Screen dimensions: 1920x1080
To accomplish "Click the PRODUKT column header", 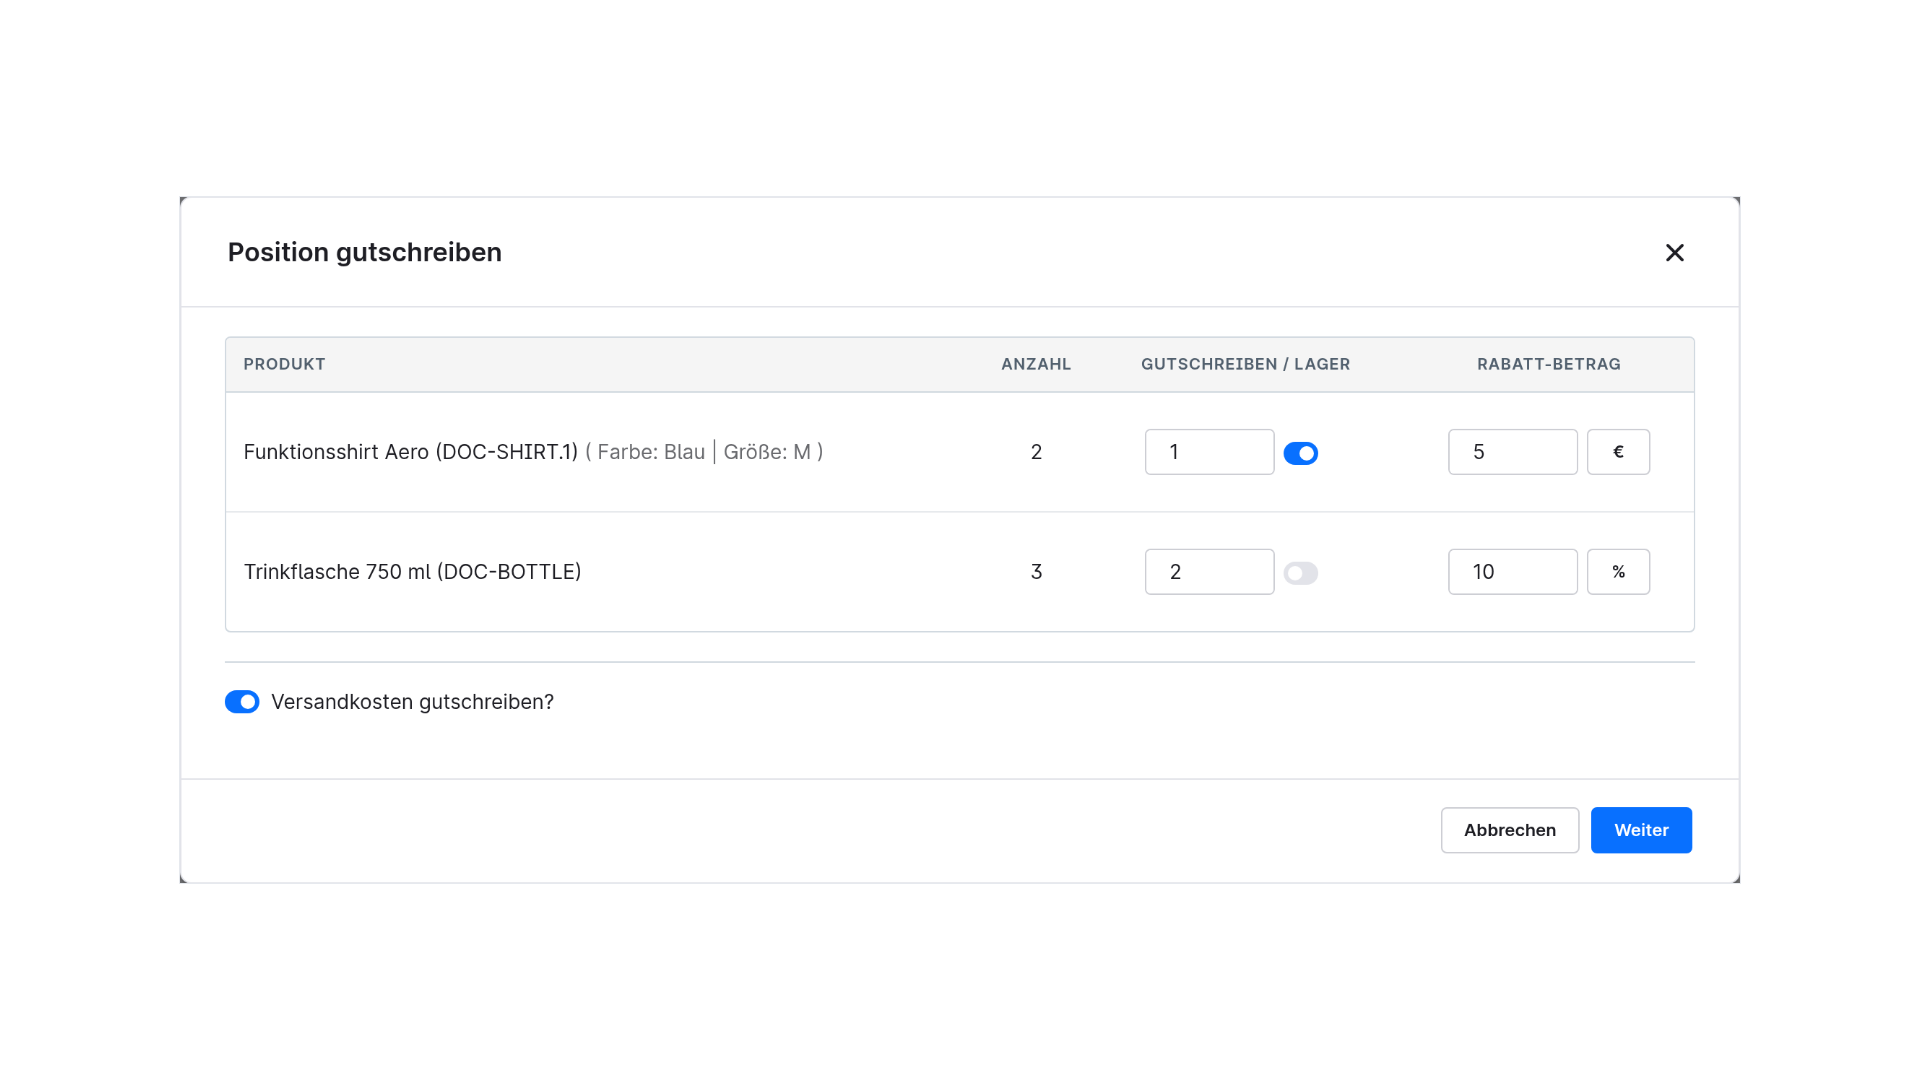I will point(284,364).
